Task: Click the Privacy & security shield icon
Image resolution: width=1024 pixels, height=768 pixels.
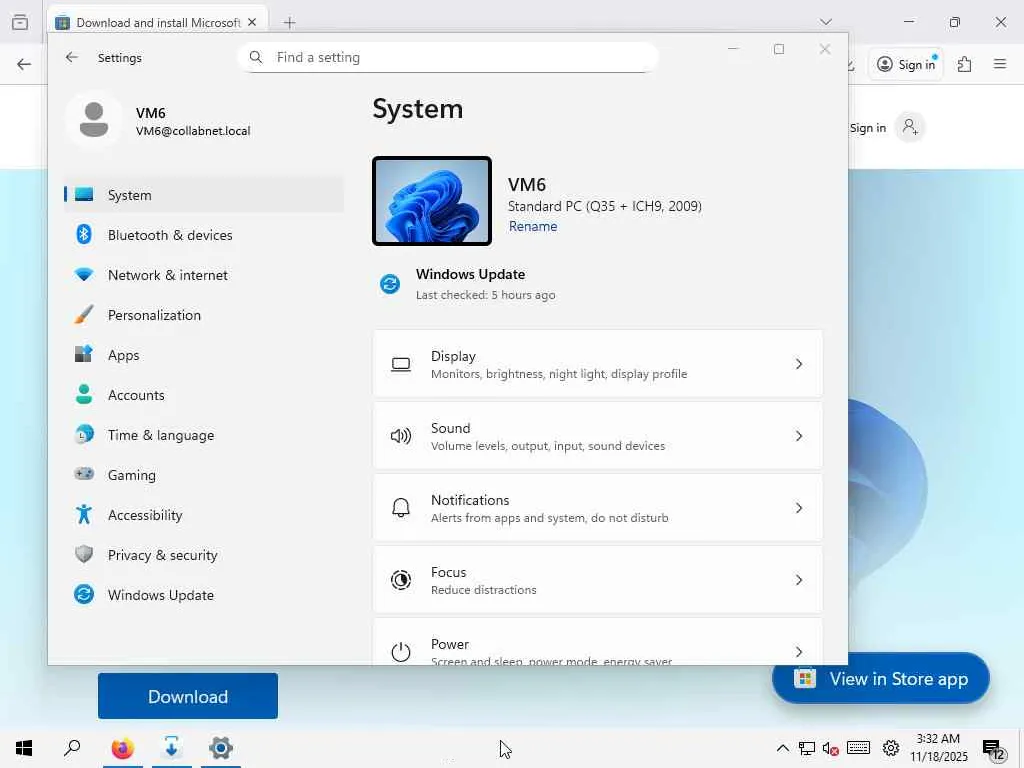Action: point(84,554)
